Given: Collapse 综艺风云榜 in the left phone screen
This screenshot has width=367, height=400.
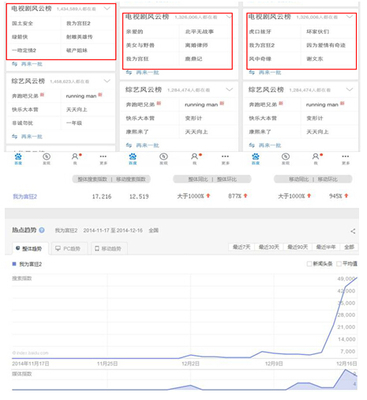Looking at the screenshot, I should coord(107,81).
